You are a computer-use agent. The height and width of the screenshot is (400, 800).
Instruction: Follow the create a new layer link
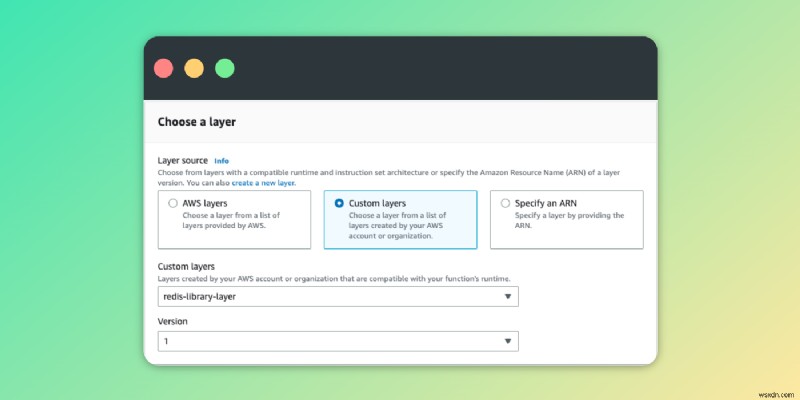[x=263, y=183]
